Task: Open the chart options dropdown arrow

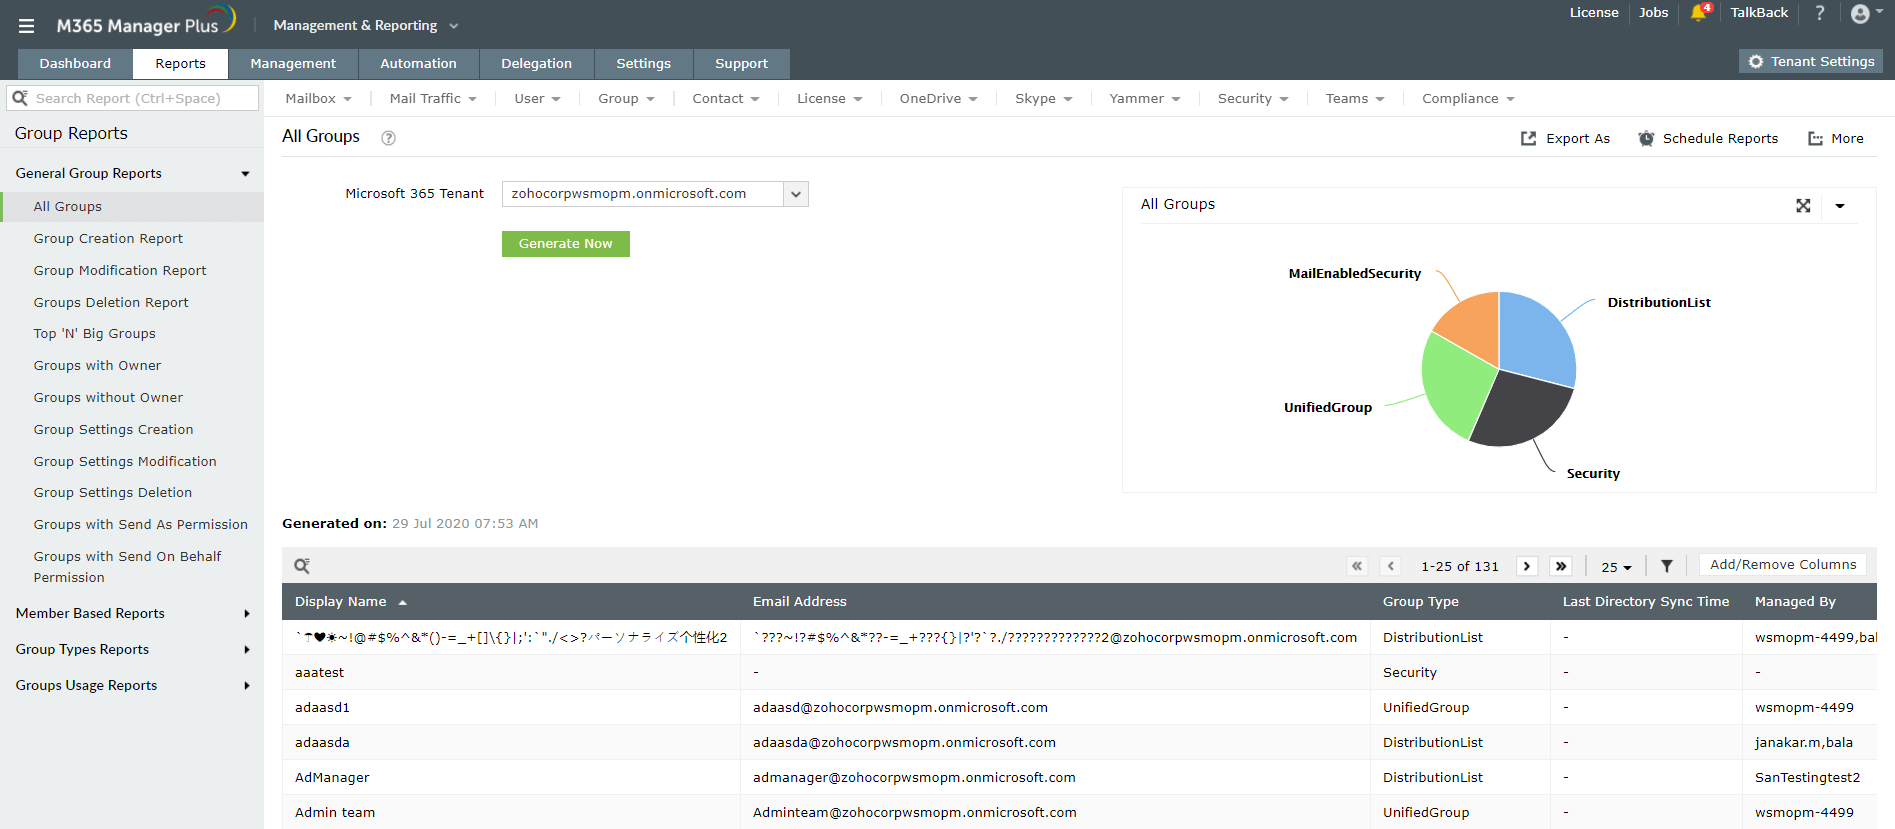Action: pyautogui.click(x=1840, y=206)
